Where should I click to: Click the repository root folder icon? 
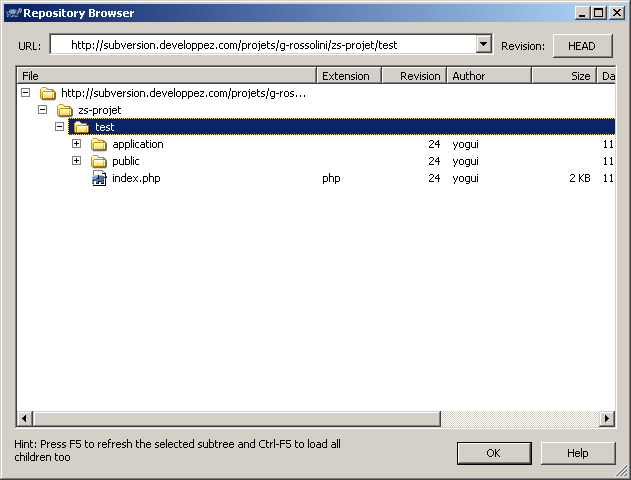pos(47,93)
